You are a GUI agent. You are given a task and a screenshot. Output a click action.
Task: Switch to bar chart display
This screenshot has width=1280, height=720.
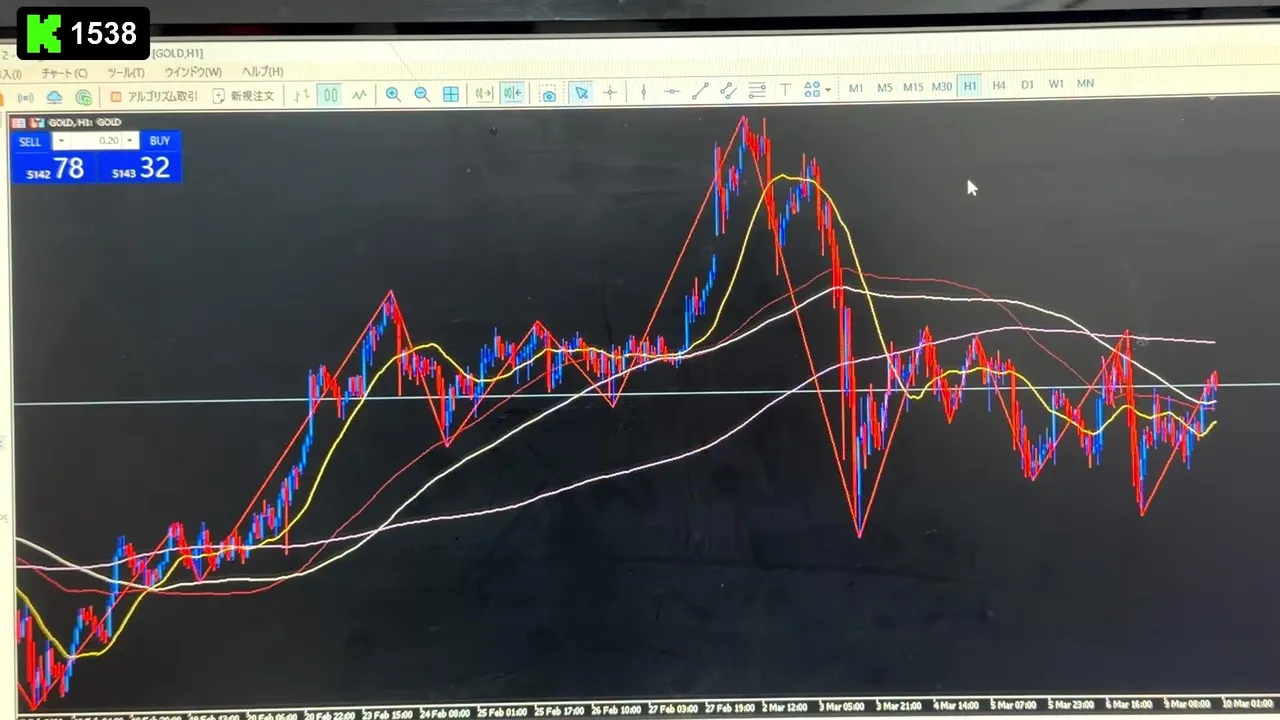coord(301,95)
